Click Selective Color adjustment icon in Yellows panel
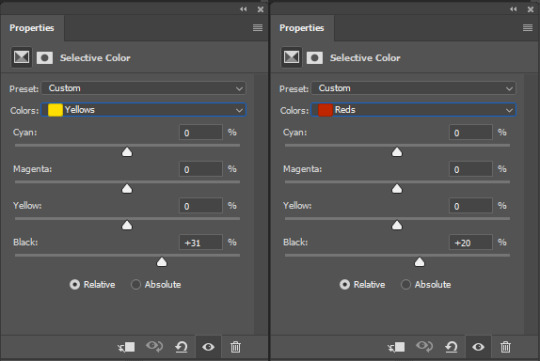 click(x=21, y=57)
